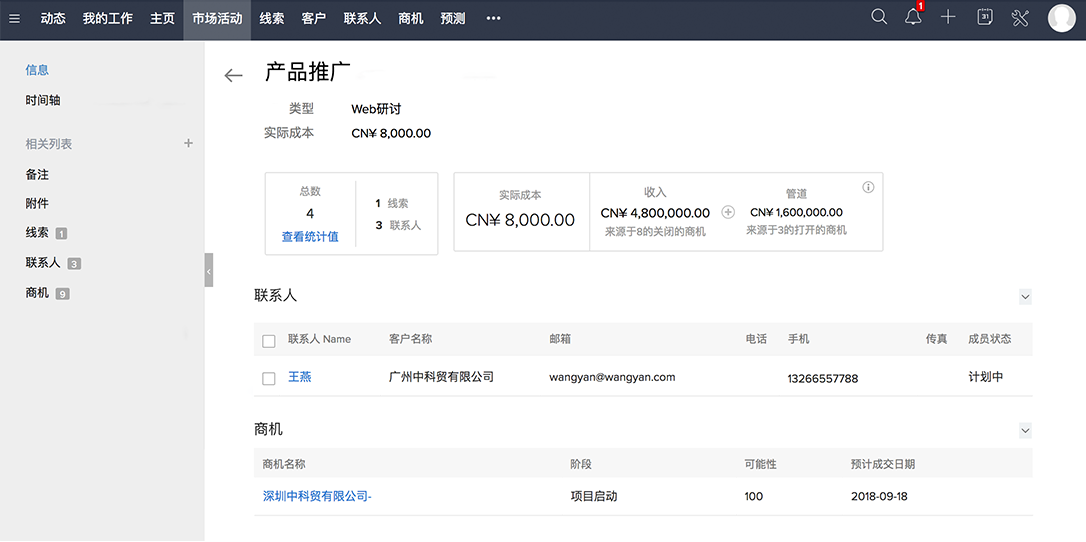Click the user profile avatar
This screenshot has width=1086, height=542.
coord(1061,18)
